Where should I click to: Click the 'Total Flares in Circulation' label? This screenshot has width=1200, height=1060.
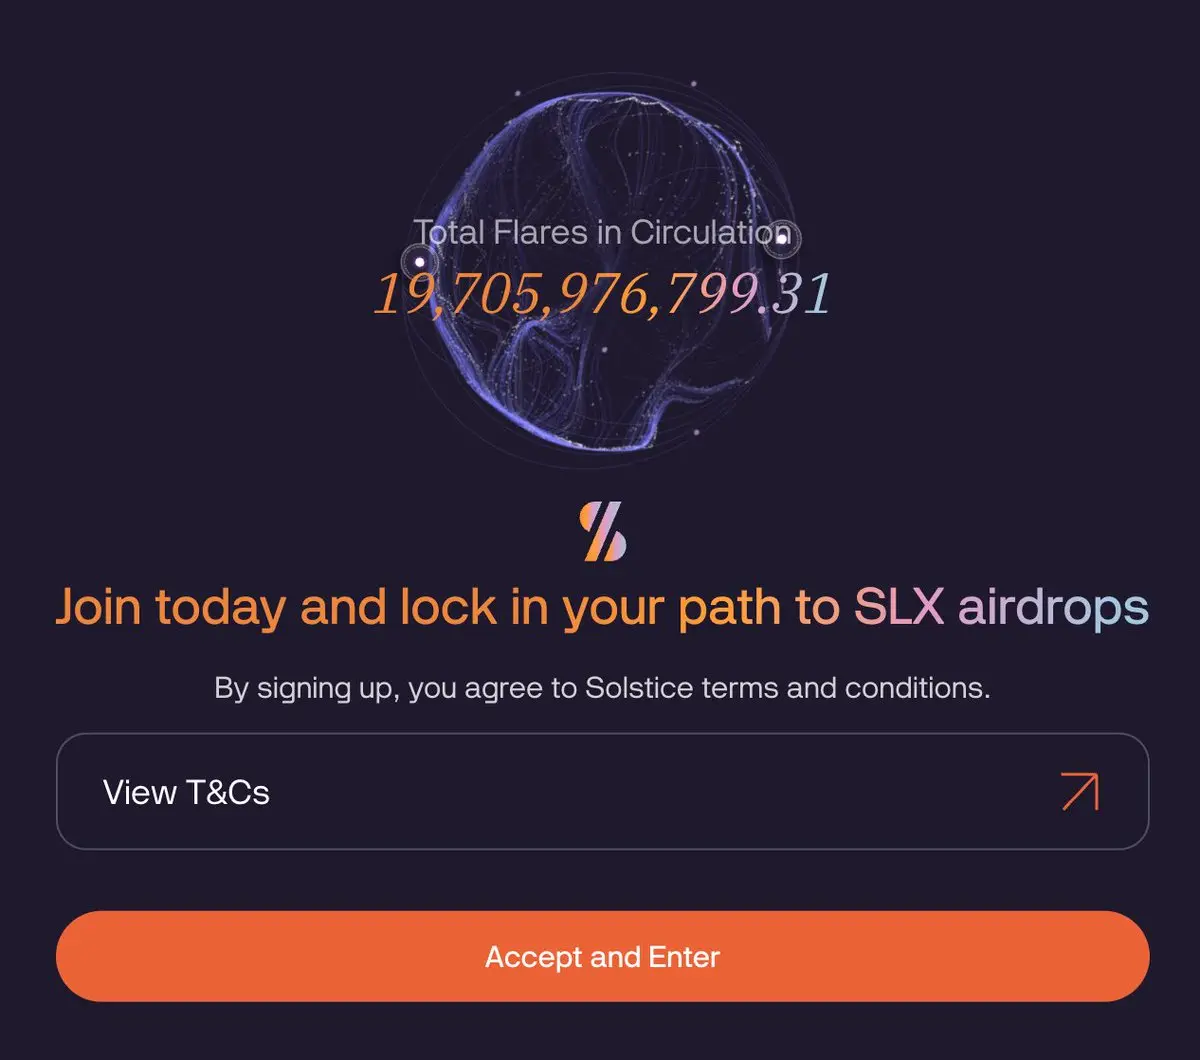[x=603, y=233]
